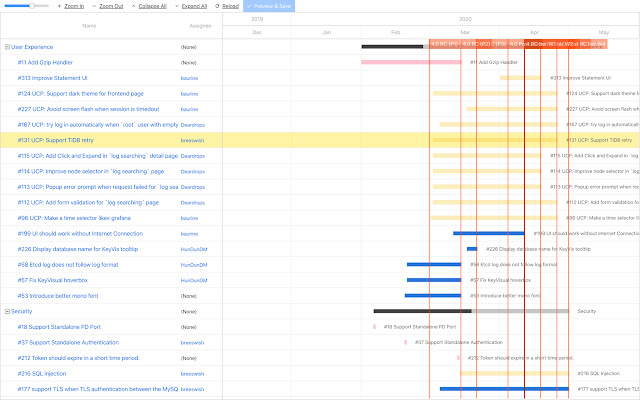Collapse the Security group
This screenshot has height=400, width=640.
(x=7, y=311)
